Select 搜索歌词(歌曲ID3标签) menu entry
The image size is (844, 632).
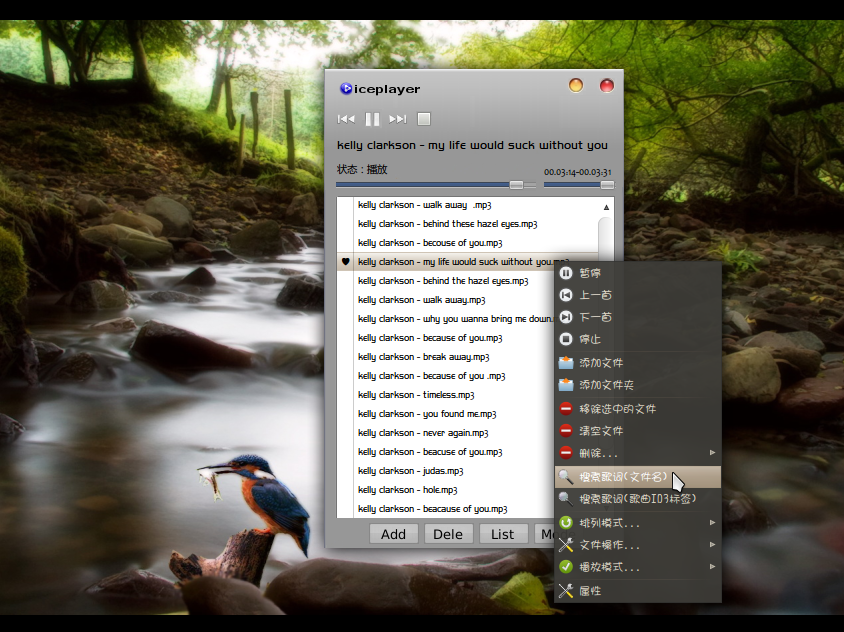[638, 499]
